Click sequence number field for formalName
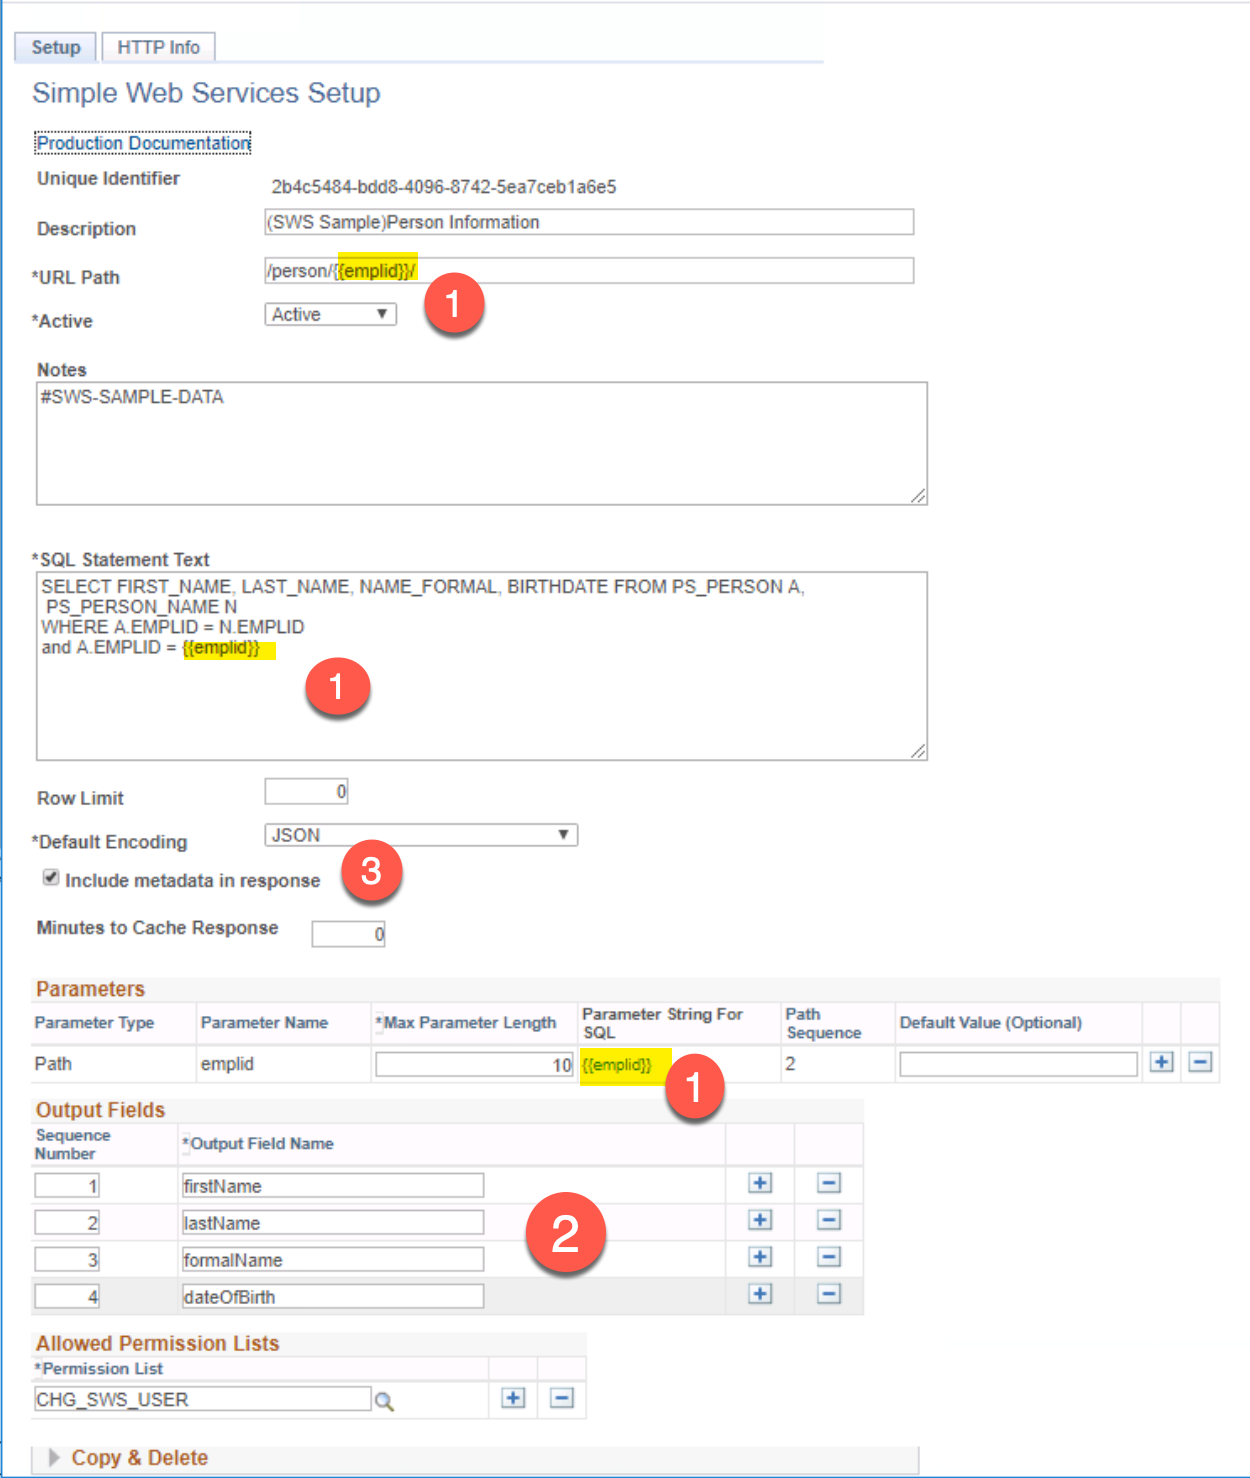This screenshot has height=1478, width=1250. pos(67,1260)
